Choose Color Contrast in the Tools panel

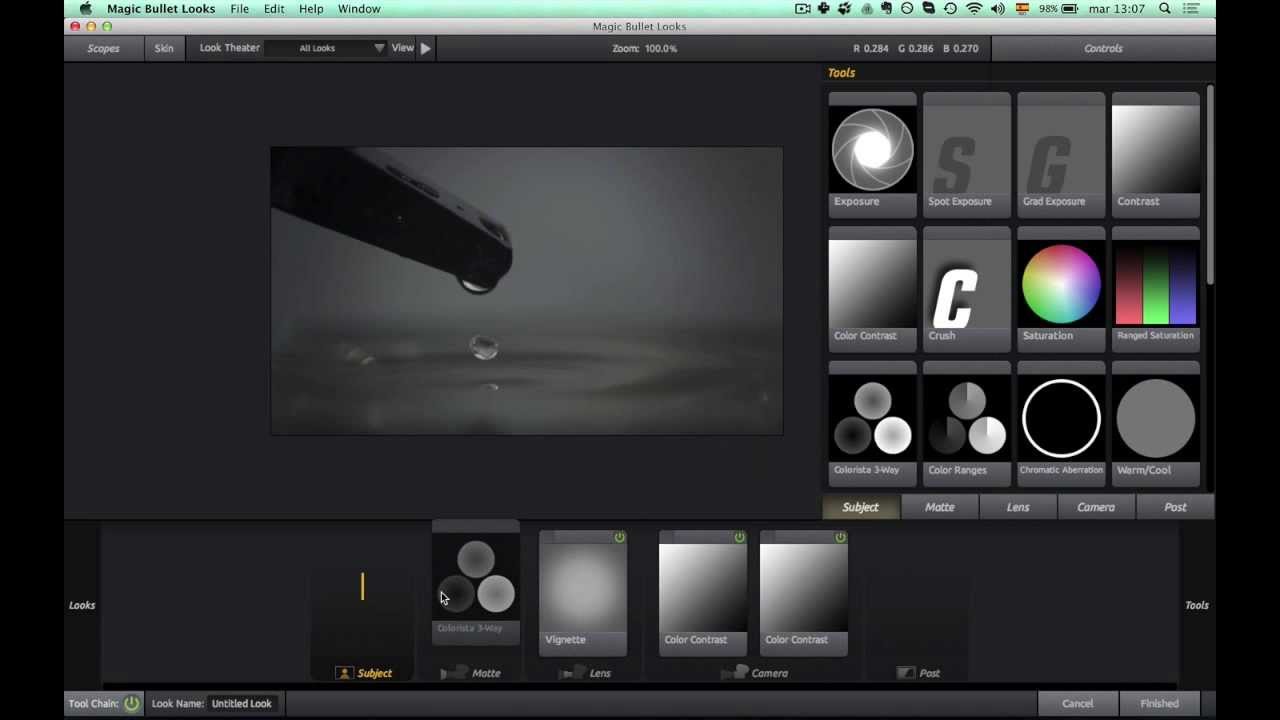[x=872, y=289]
